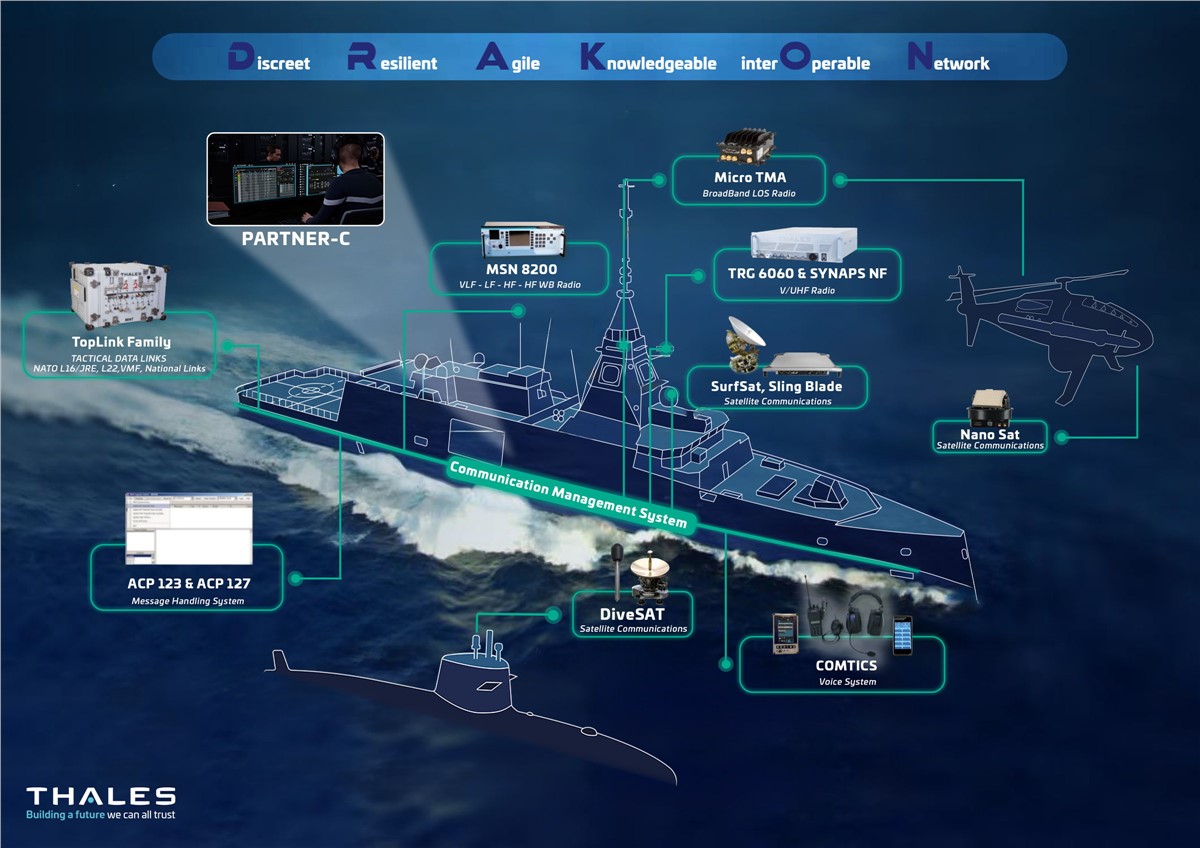Open the ACP 123 & ACP 127 software screenshot

tap(188, 528)
